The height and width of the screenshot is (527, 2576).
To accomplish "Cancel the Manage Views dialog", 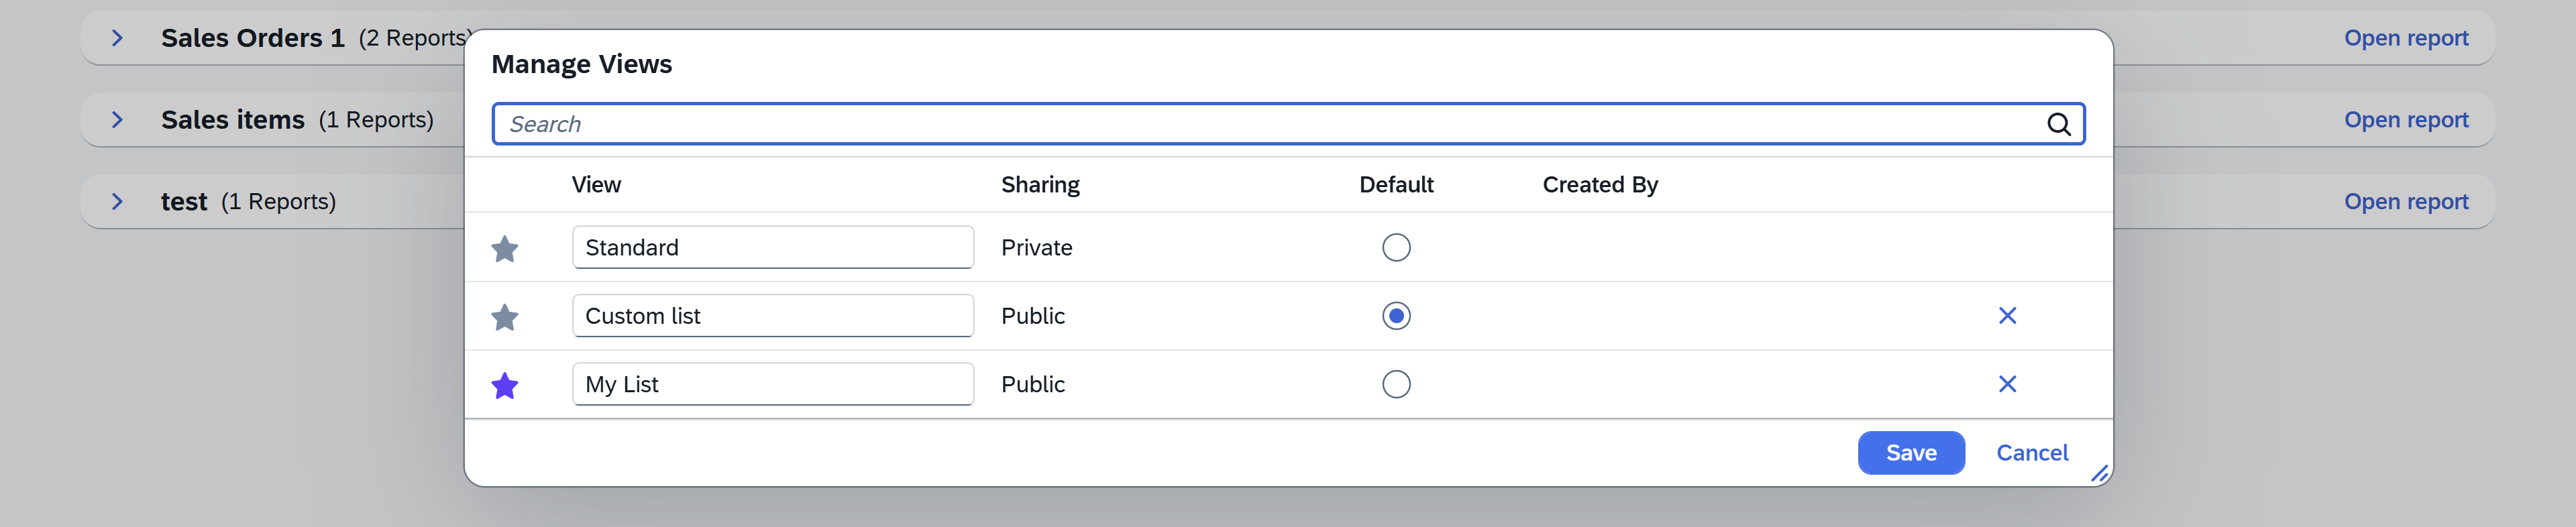I will click(x=2032, y=452).
